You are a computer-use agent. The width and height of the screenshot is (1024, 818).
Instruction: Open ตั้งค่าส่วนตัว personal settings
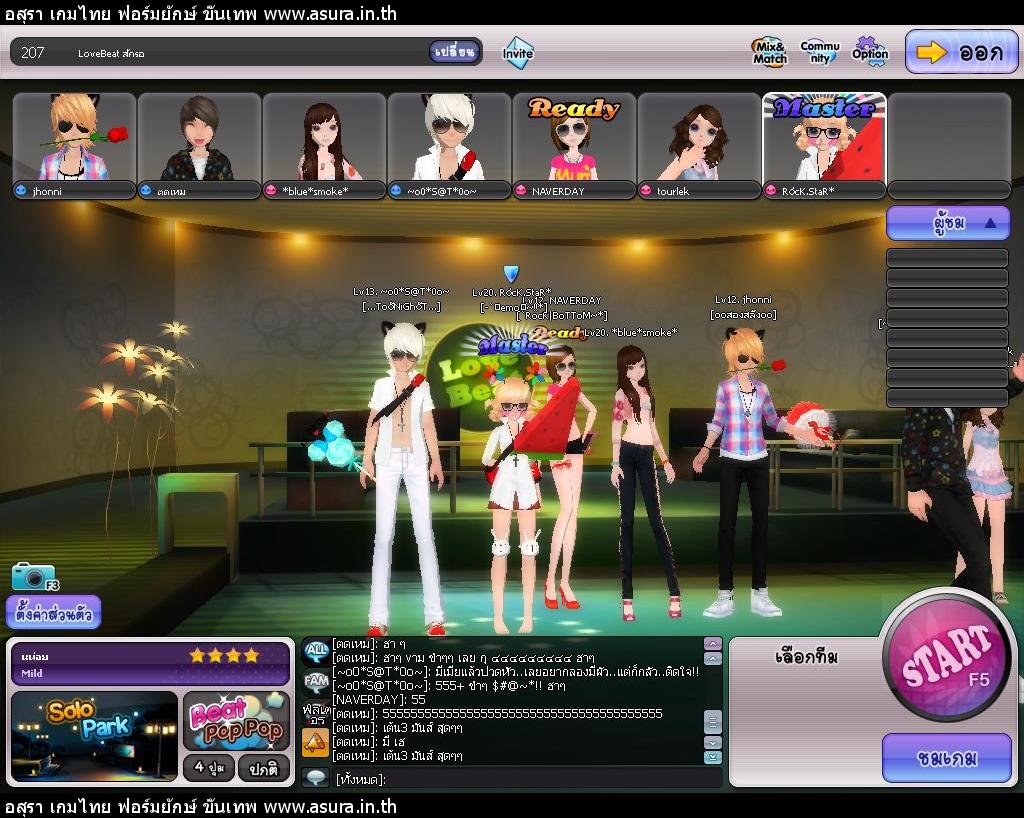pos(54,614)
